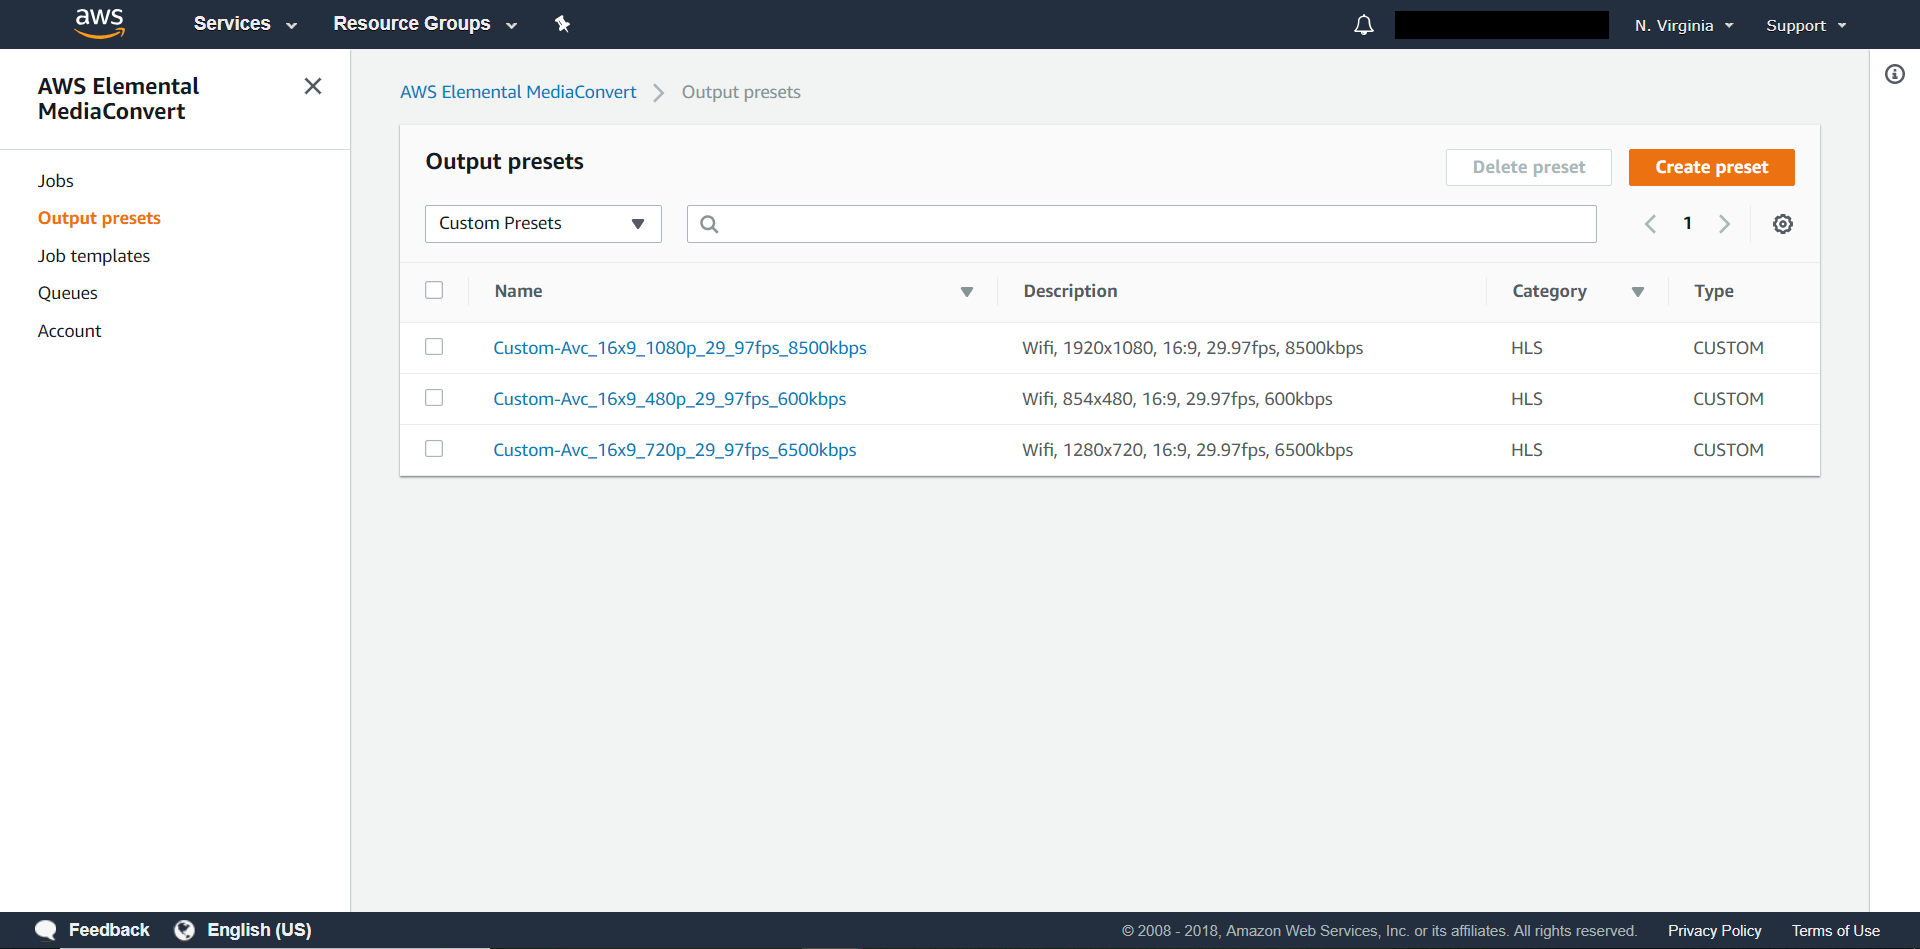Change language via English (US)
Viewport: 1920px width, 949px height.
click(x=259, y=930)
